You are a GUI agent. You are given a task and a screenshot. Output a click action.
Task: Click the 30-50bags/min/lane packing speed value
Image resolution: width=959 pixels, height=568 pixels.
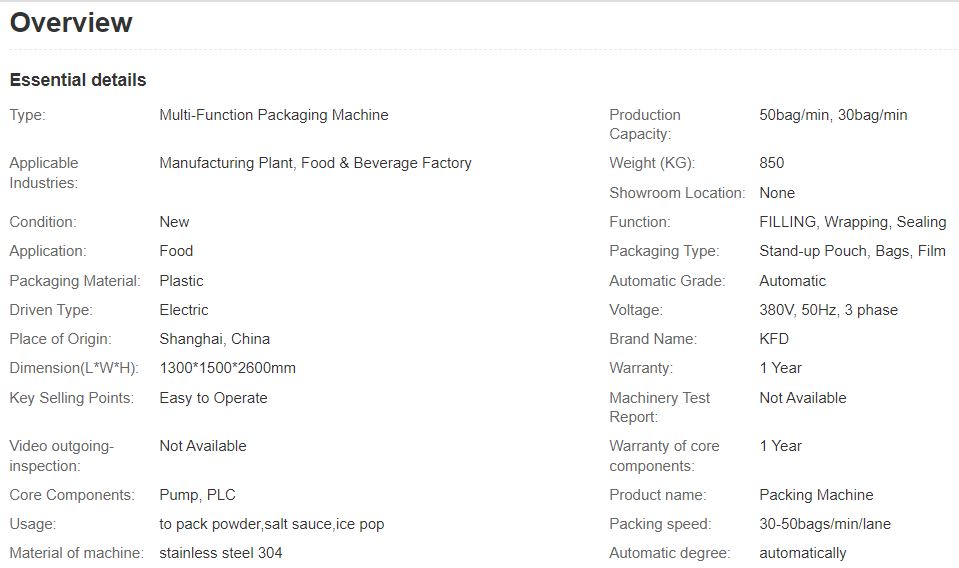[x=824, y=524]
